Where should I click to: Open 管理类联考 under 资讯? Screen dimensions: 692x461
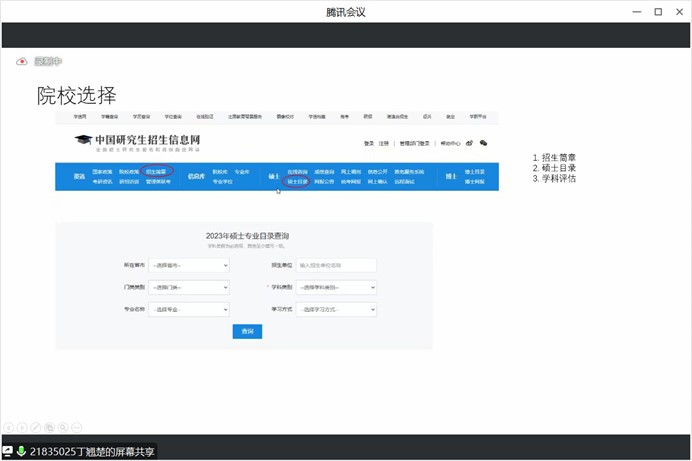tap(158, 181)
